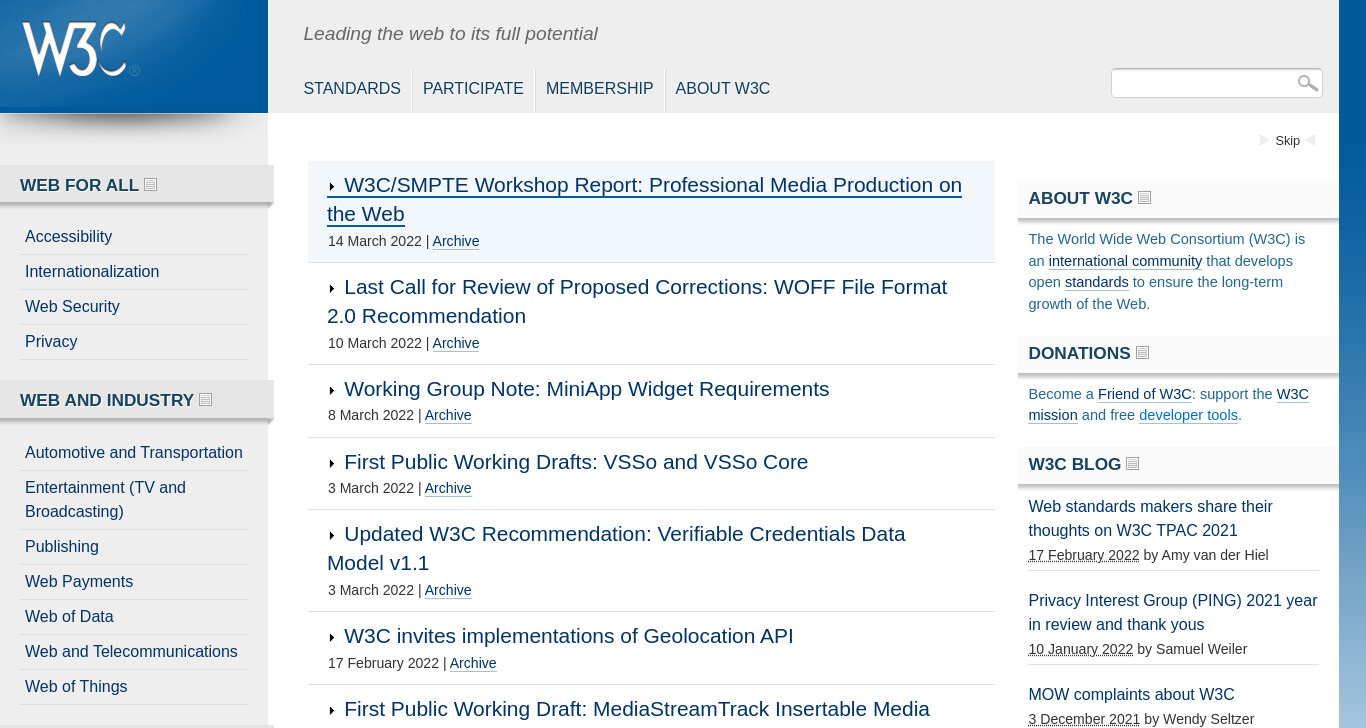Open Web and Telecommunications
Screen dimensions: 1366x728
(131, 651)
